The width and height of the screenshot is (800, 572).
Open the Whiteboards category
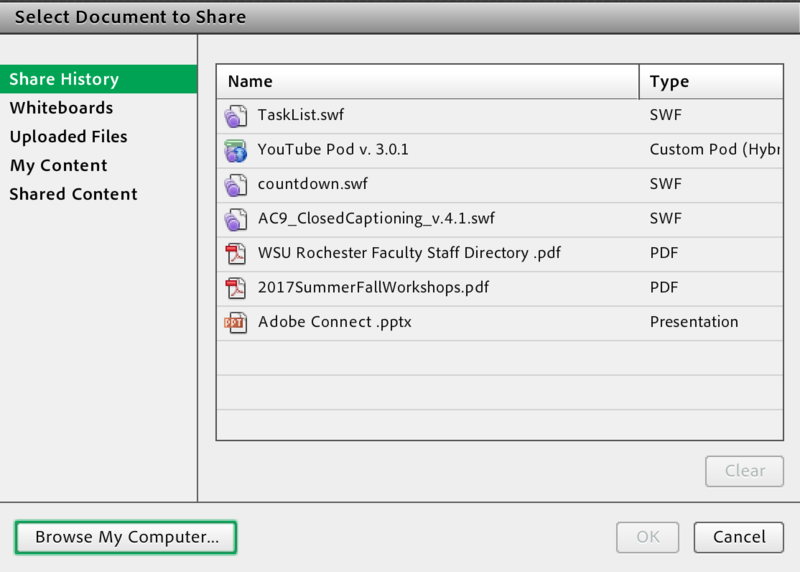point(61,108)
